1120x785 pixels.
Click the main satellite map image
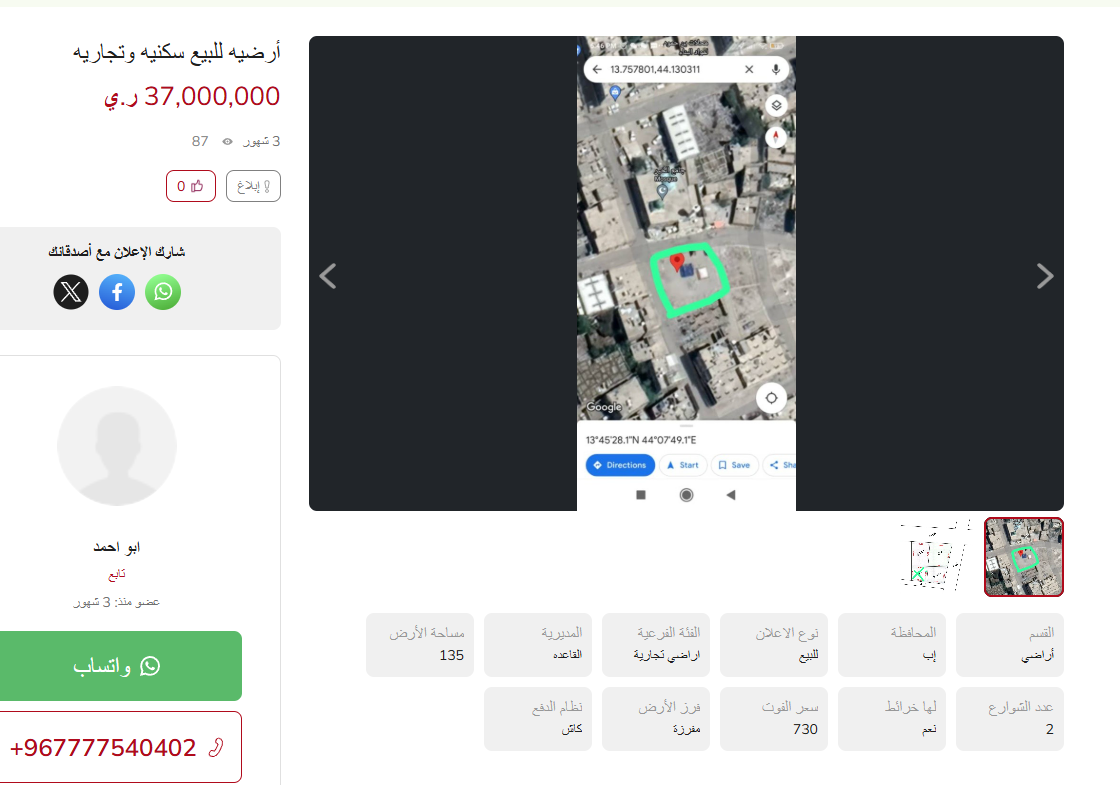[x=686, y=274]
